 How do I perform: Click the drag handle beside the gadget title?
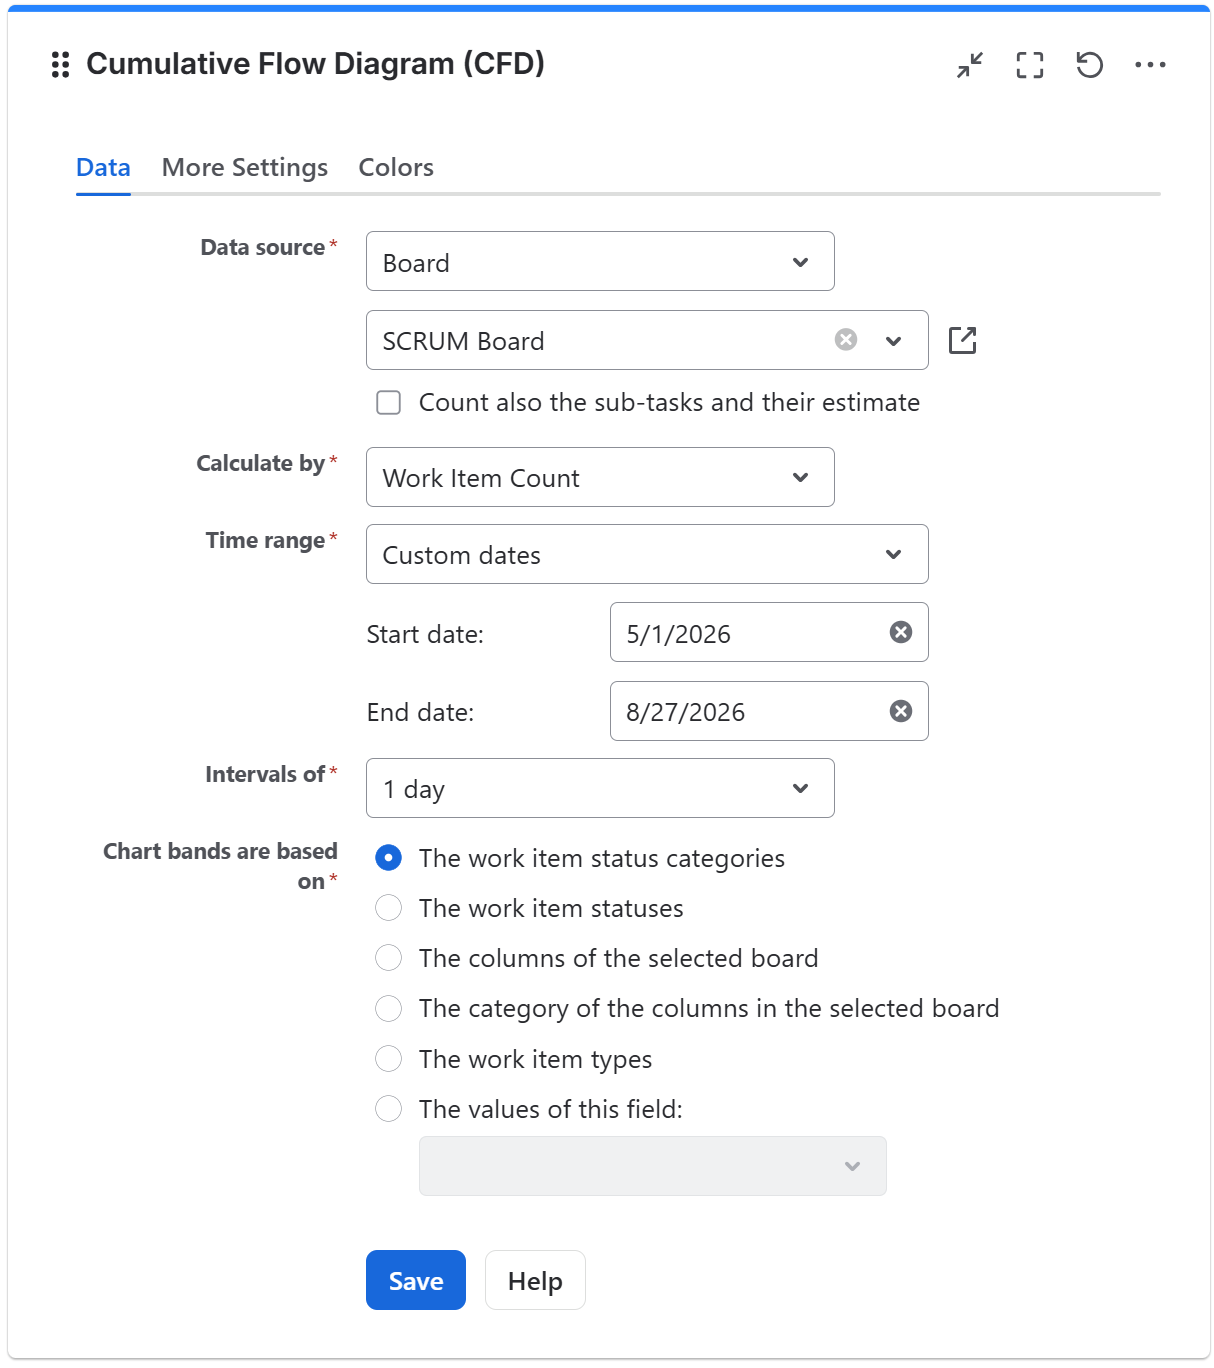[x=60, y=65]
